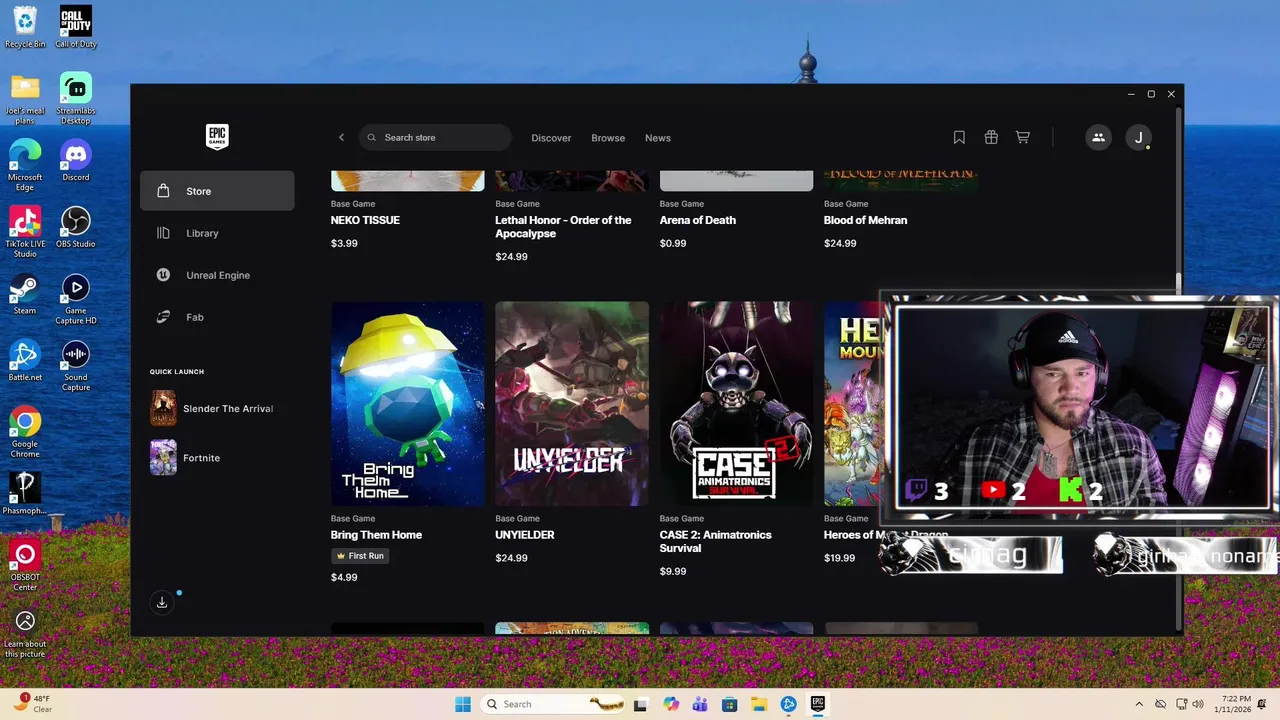Image resolution: width=1280 pixels, height=720 pixels.
Task: Click the Arena of Death title
Action: [x=697, y=220]
